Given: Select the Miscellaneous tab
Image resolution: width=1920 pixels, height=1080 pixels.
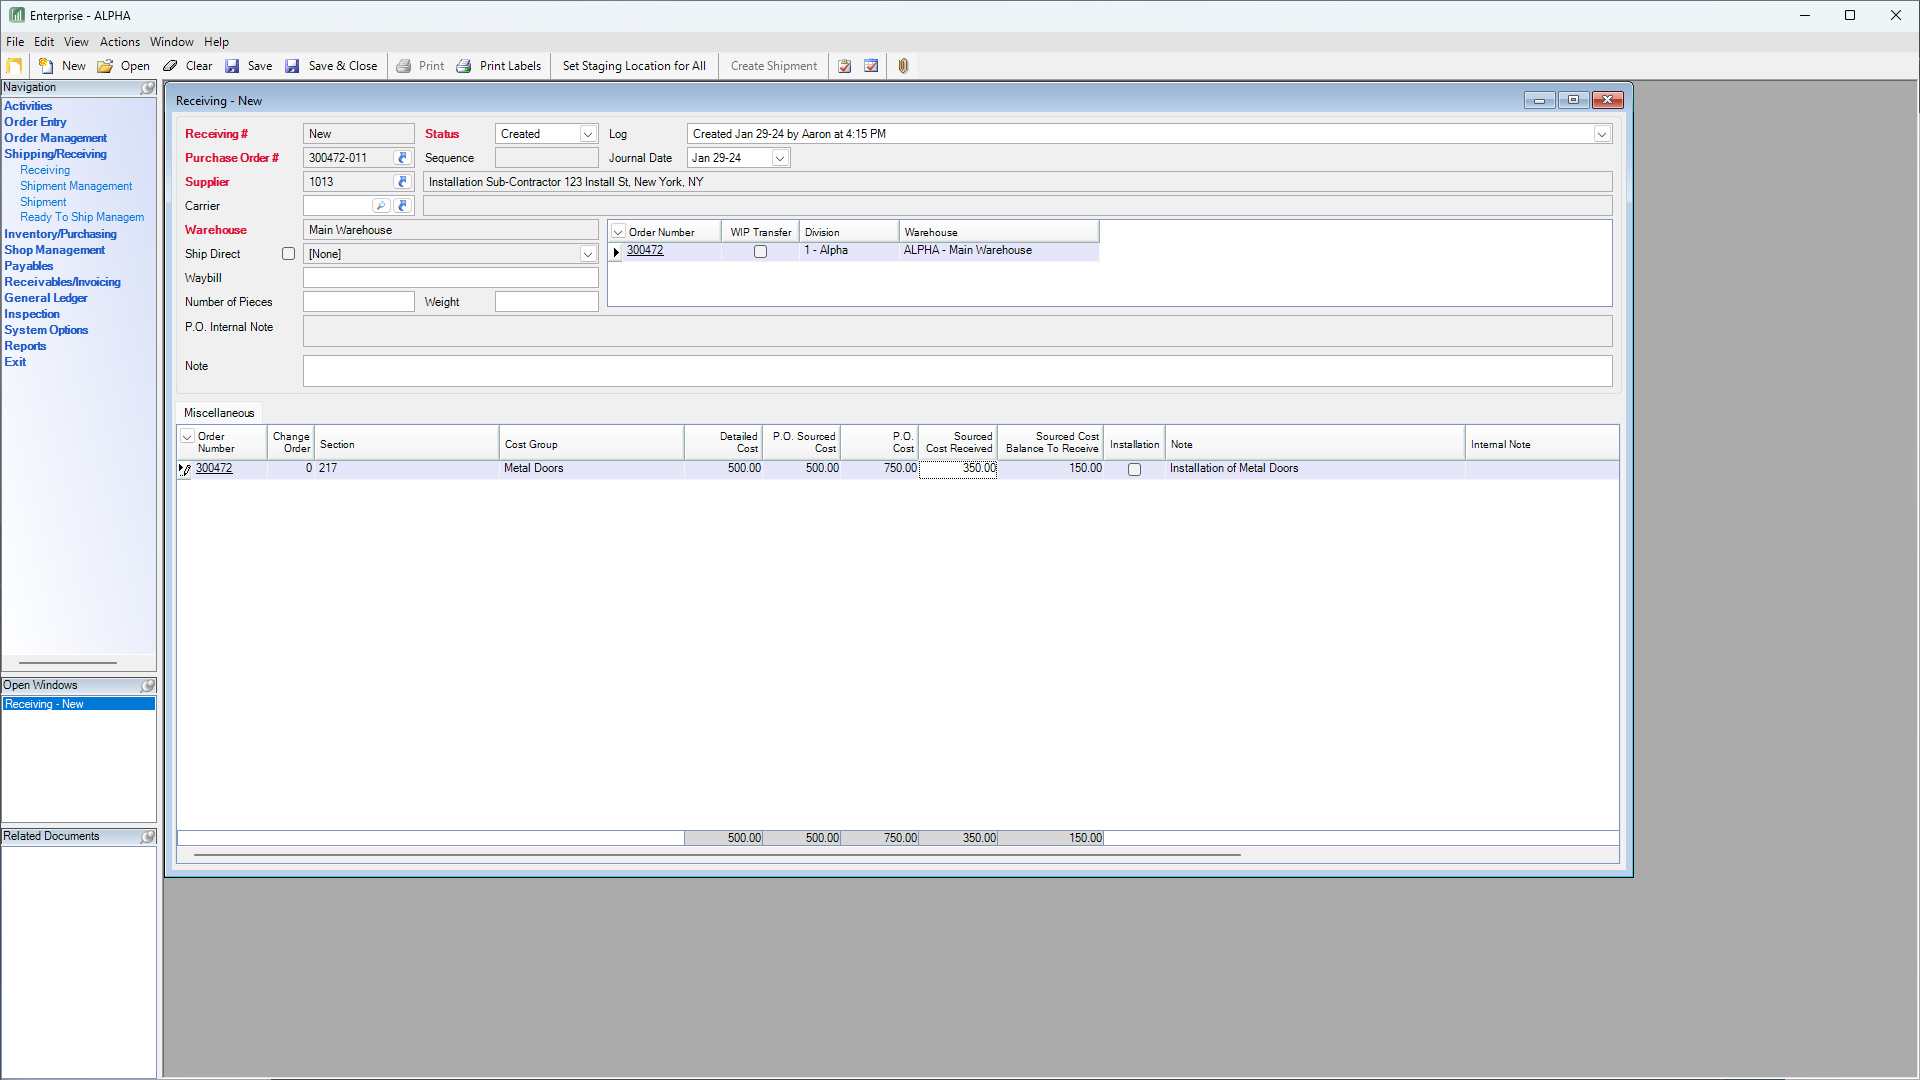Looking at the screenshot, I should (x=219, y=413).
